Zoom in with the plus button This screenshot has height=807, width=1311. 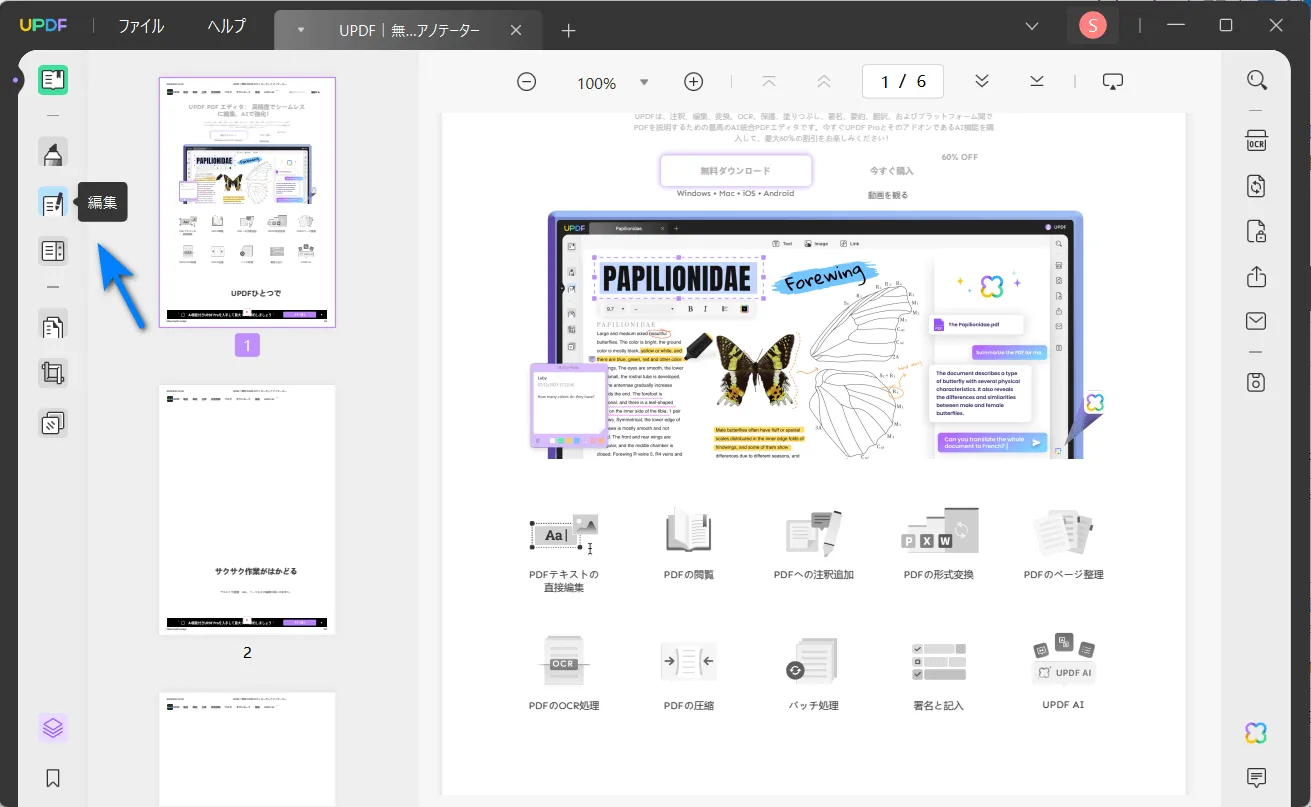coord(693,82)
